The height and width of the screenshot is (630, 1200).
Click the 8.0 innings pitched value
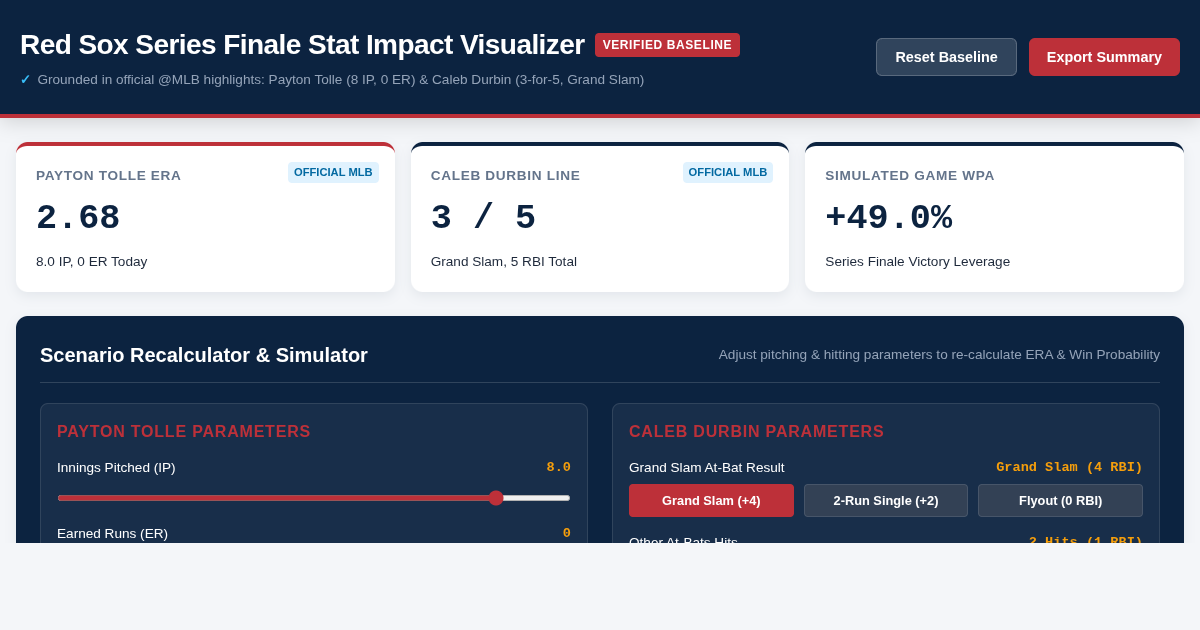click(x=558, y=467)
